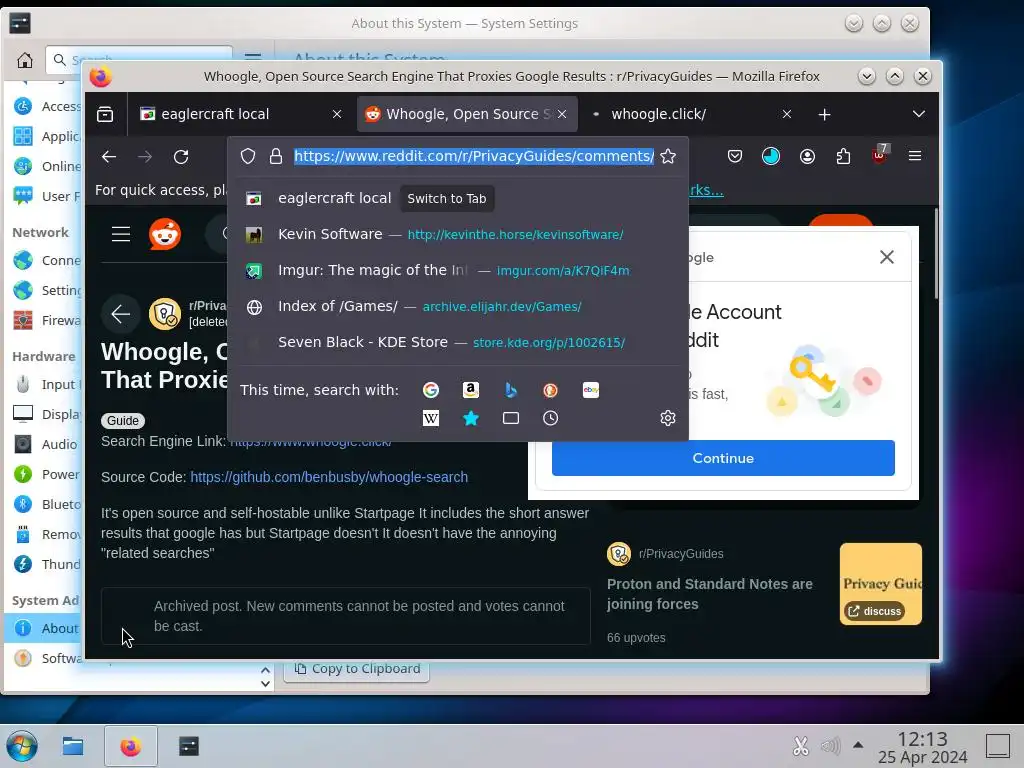Open the Proton and Standard Notes post
This screenshot has width=1024, height=768.
click(709, 594)
